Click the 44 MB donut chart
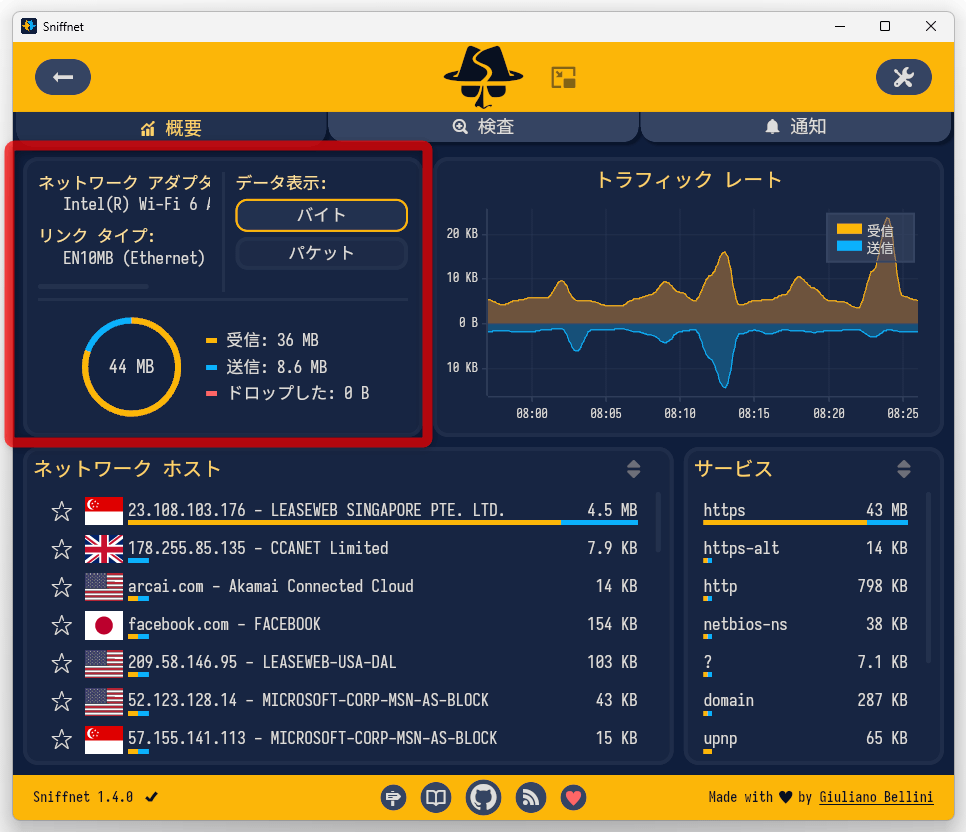This screenshot has width=966, height=832. point(131,367)
